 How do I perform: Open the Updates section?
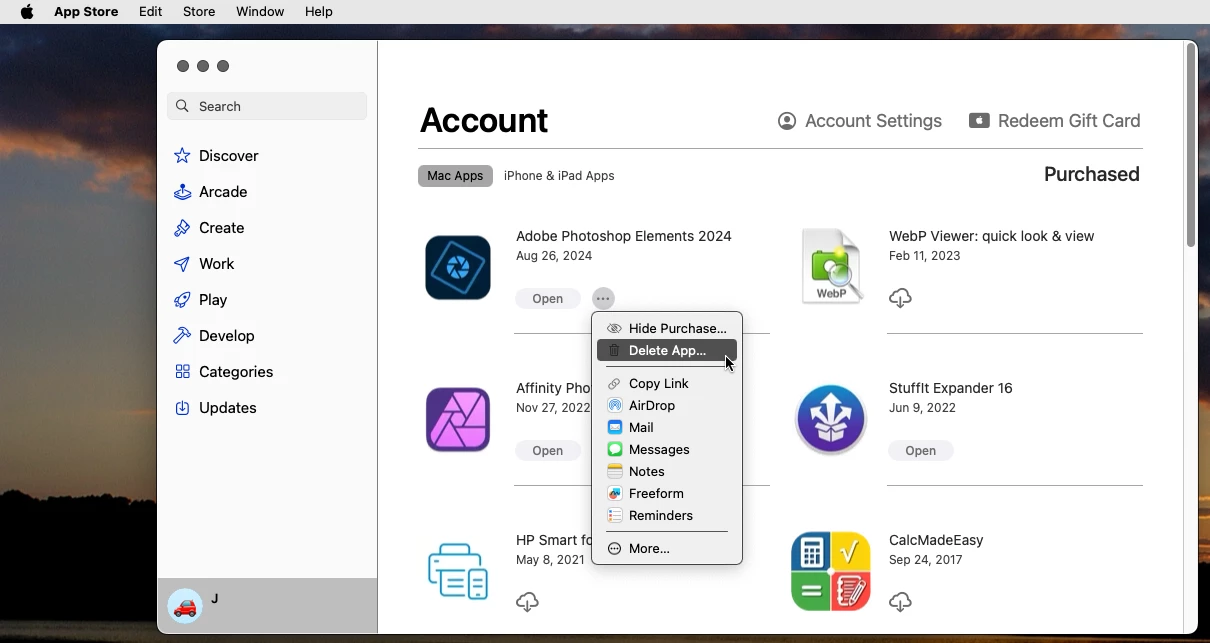point(215,408)
